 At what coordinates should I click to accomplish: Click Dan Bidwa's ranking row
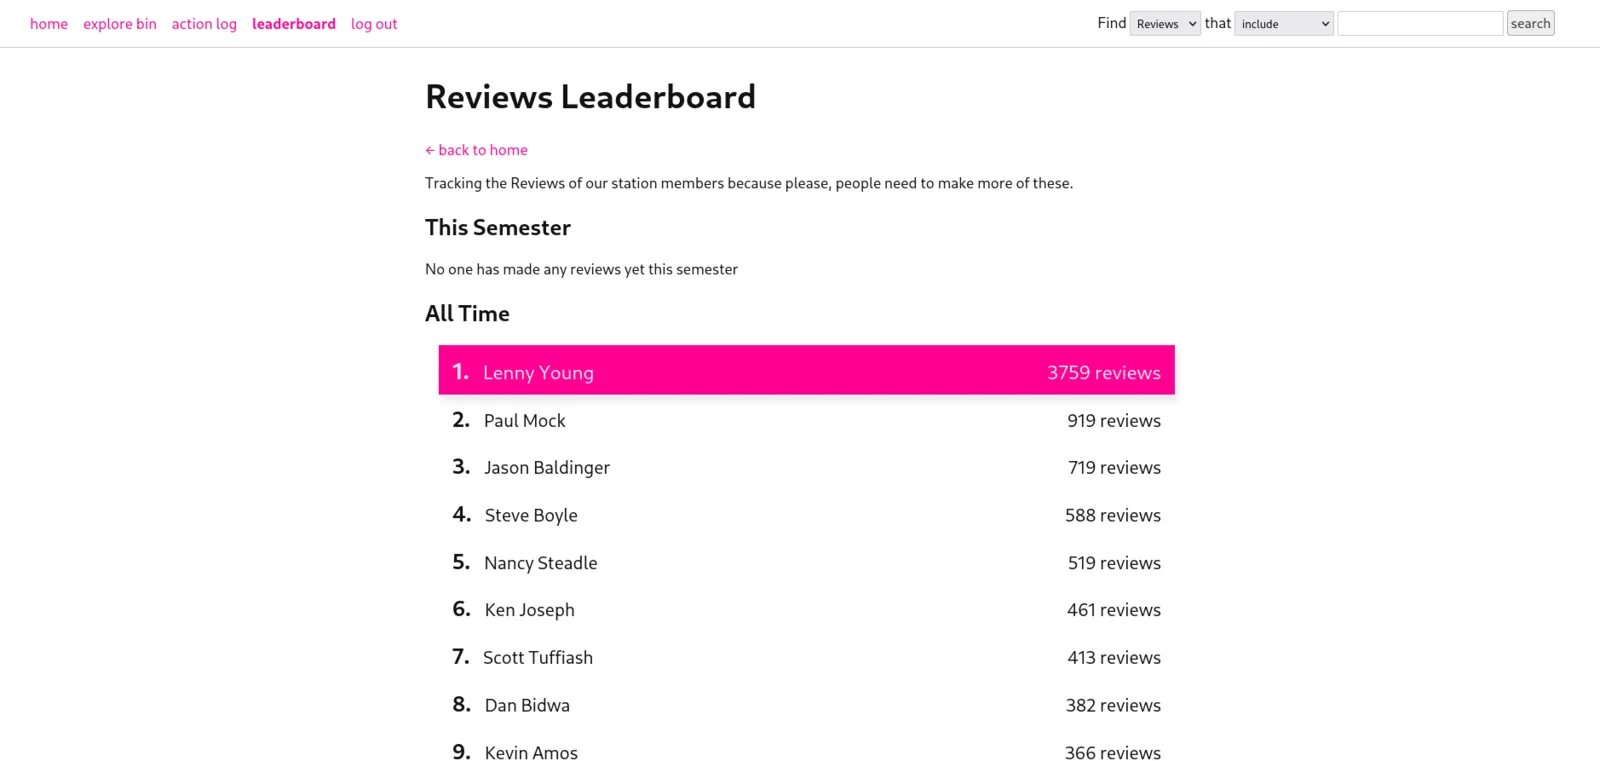tap(807, 705)
